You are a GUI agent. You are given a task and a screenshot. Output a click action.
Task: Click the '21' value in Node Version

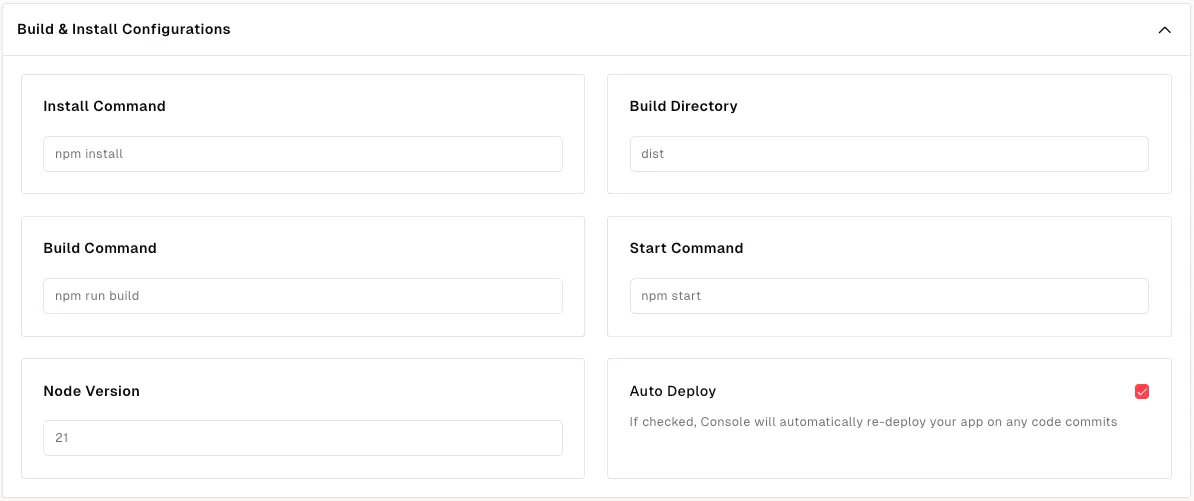(61, 438)
